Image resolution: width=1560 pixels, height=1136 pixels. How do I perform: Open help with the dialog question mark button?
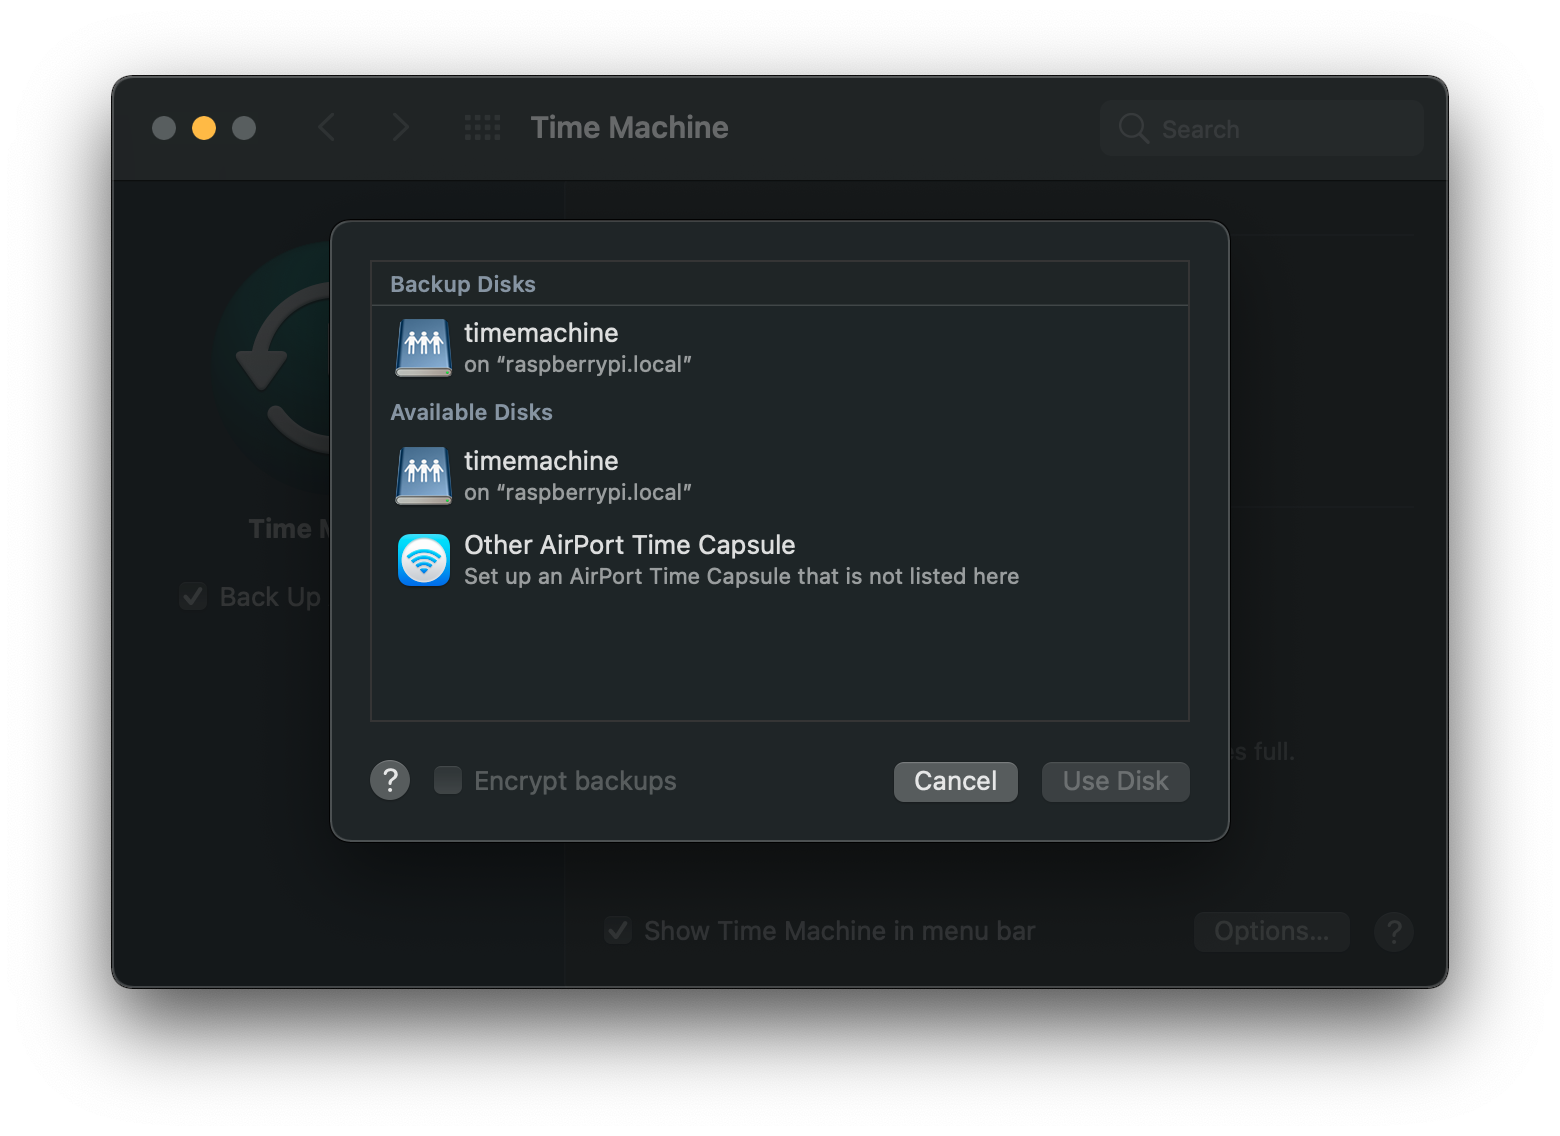(390, 780)
